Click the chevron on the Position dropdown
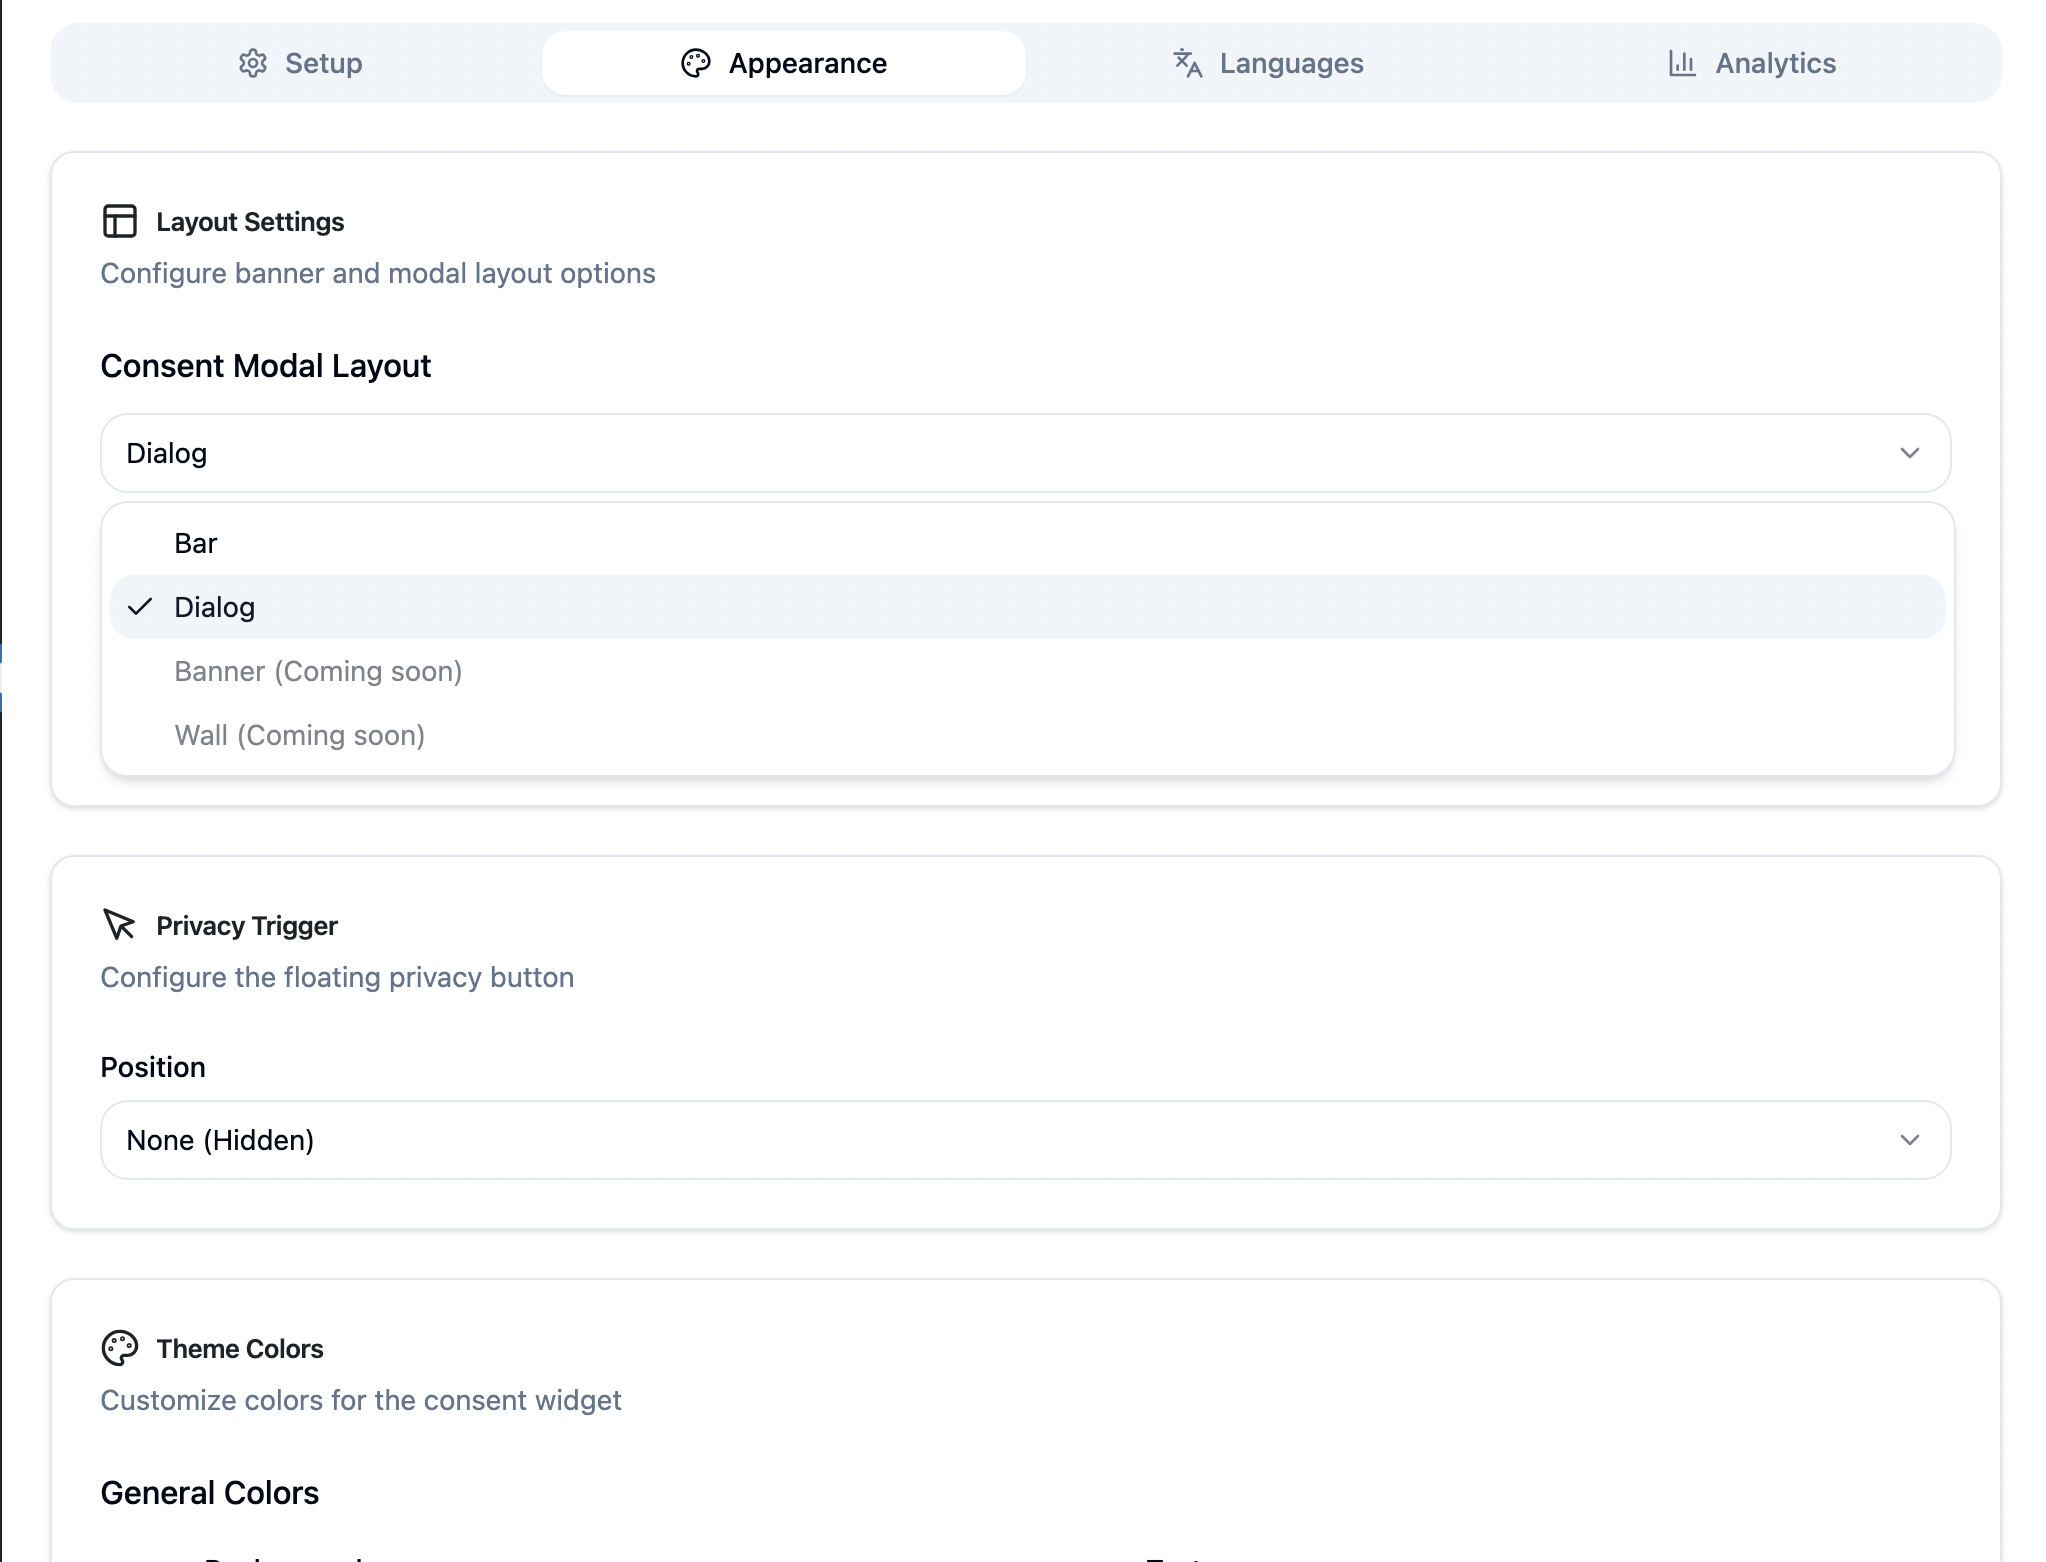 click(x=1910, y=1140)
